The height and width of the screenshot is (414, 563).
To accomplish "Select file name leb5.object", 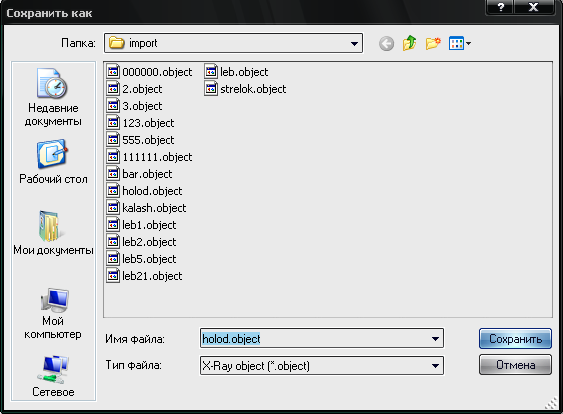I will point(149,259).
